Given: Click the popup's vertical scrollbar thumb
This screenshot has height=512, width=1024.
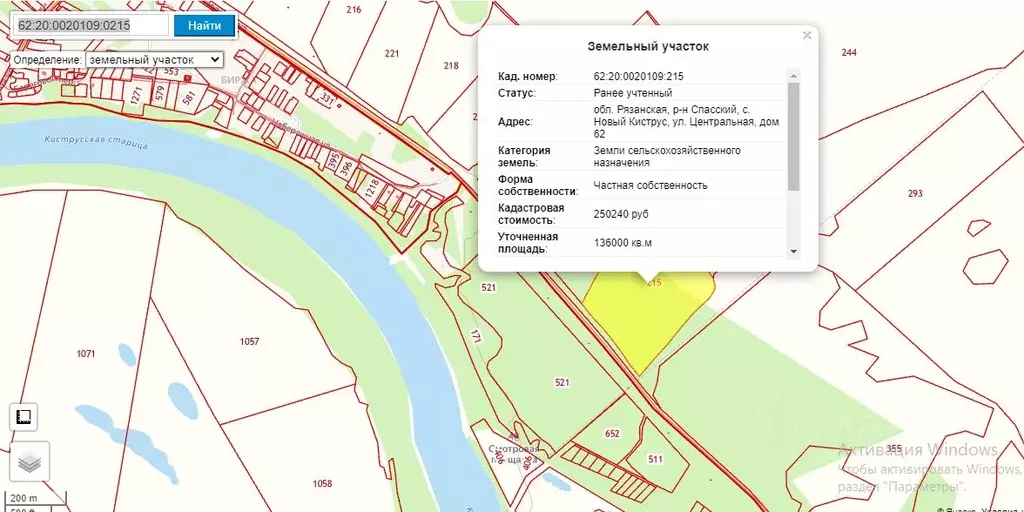Looking at the screenshot, I should tap(793, 136).
